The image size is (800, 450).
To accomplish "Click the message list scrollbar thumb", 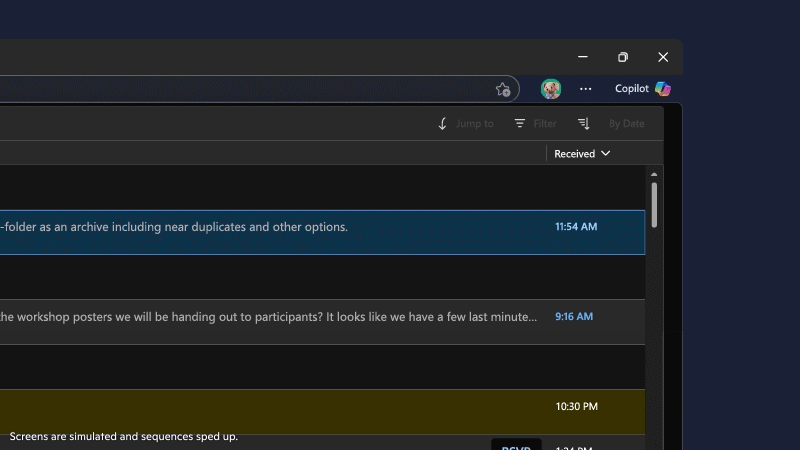I will (x=654, y=204).
